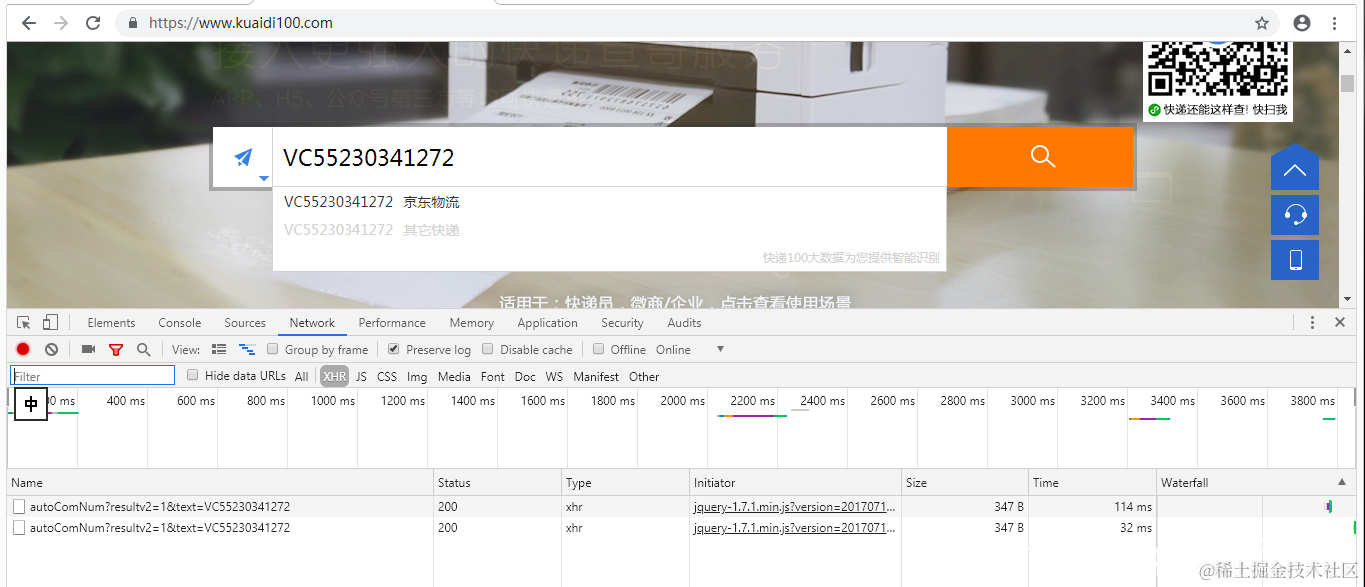
Task: Open network search magnifier icon
Action: [143, 349]
